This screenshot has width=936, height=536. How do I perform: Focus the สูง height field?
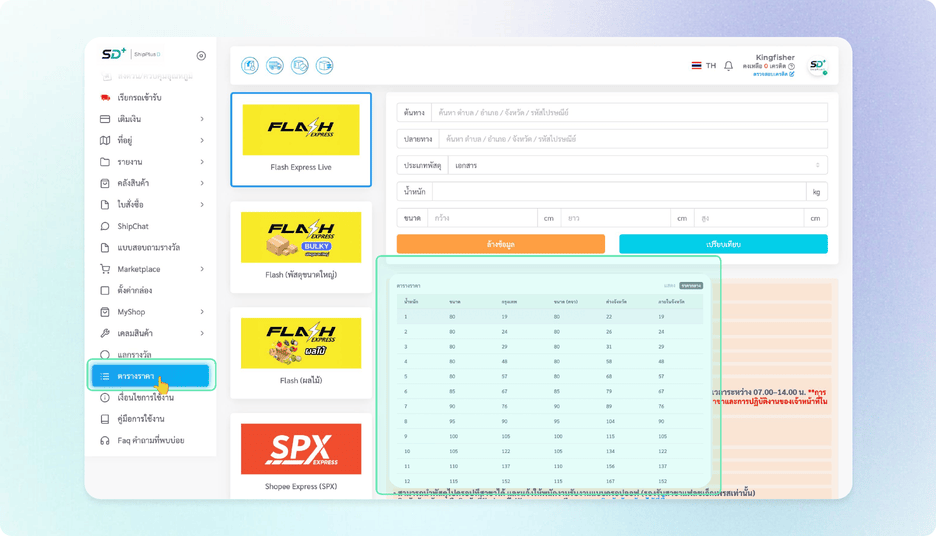[749, 218]
